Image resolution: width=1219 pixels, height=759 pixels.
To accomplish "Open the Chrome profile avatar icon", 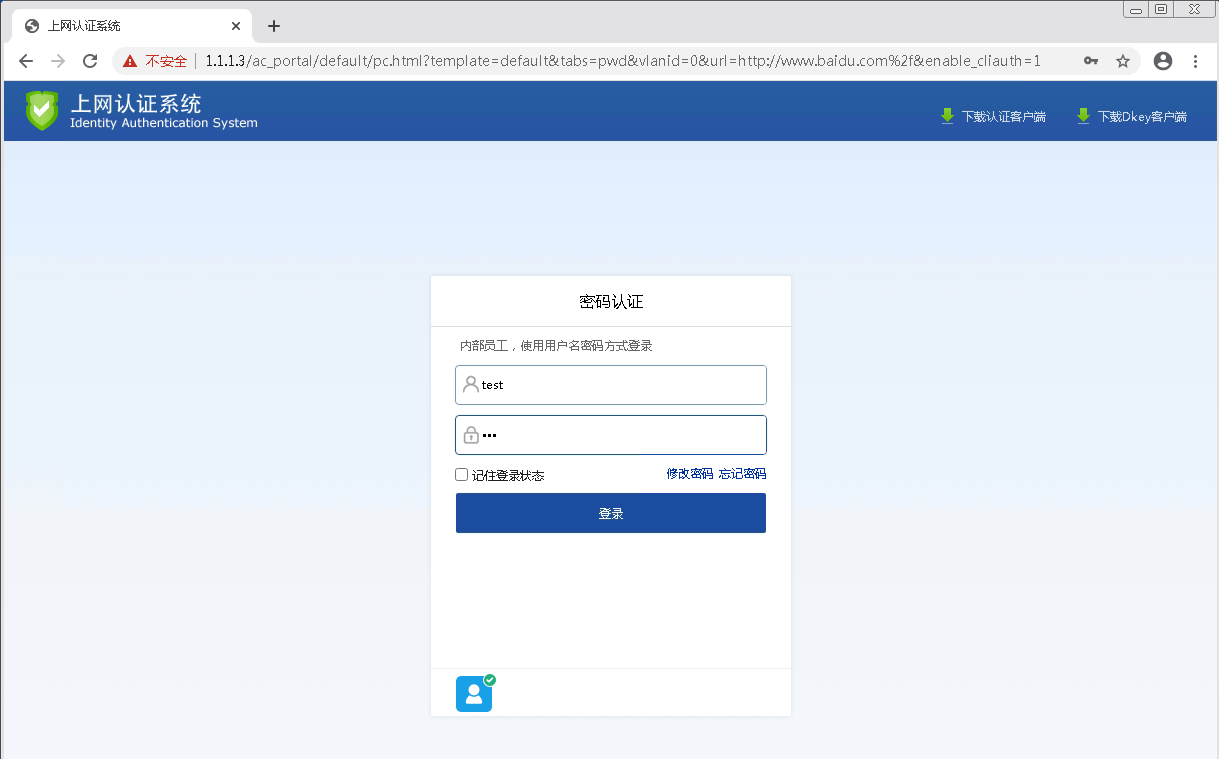I will (x=1162, y=61).
